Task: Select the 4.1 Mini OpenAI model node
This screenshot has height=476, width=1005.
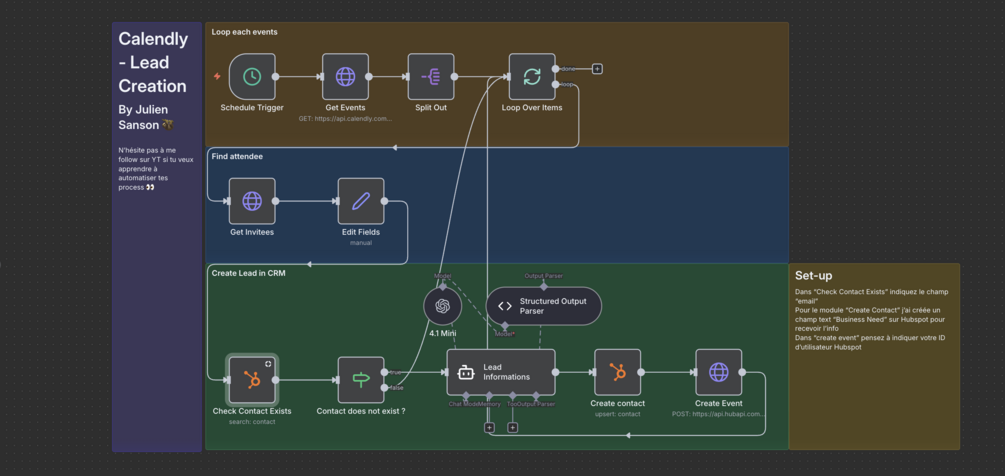Action: pyautogui.click(x=443, y=306)
